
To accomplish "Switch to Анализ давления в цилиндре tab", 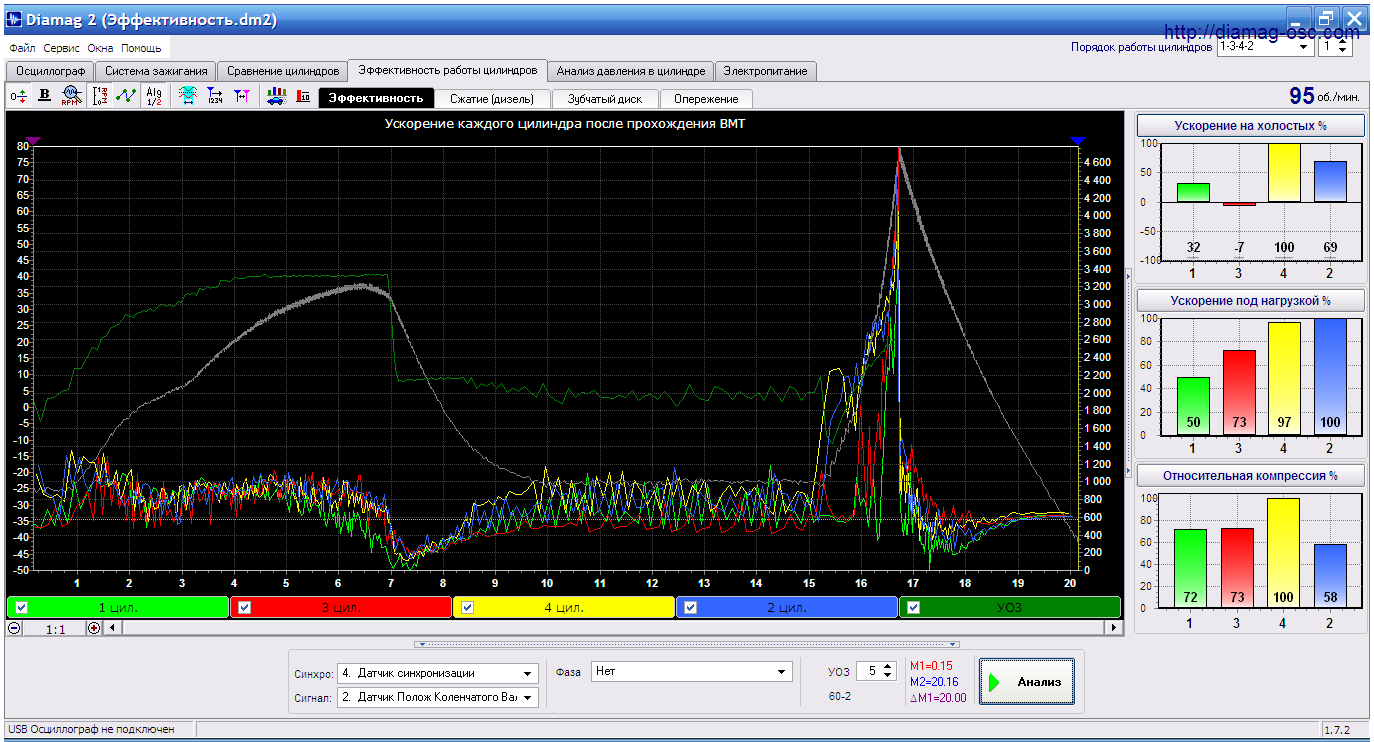I will point(631,71).
